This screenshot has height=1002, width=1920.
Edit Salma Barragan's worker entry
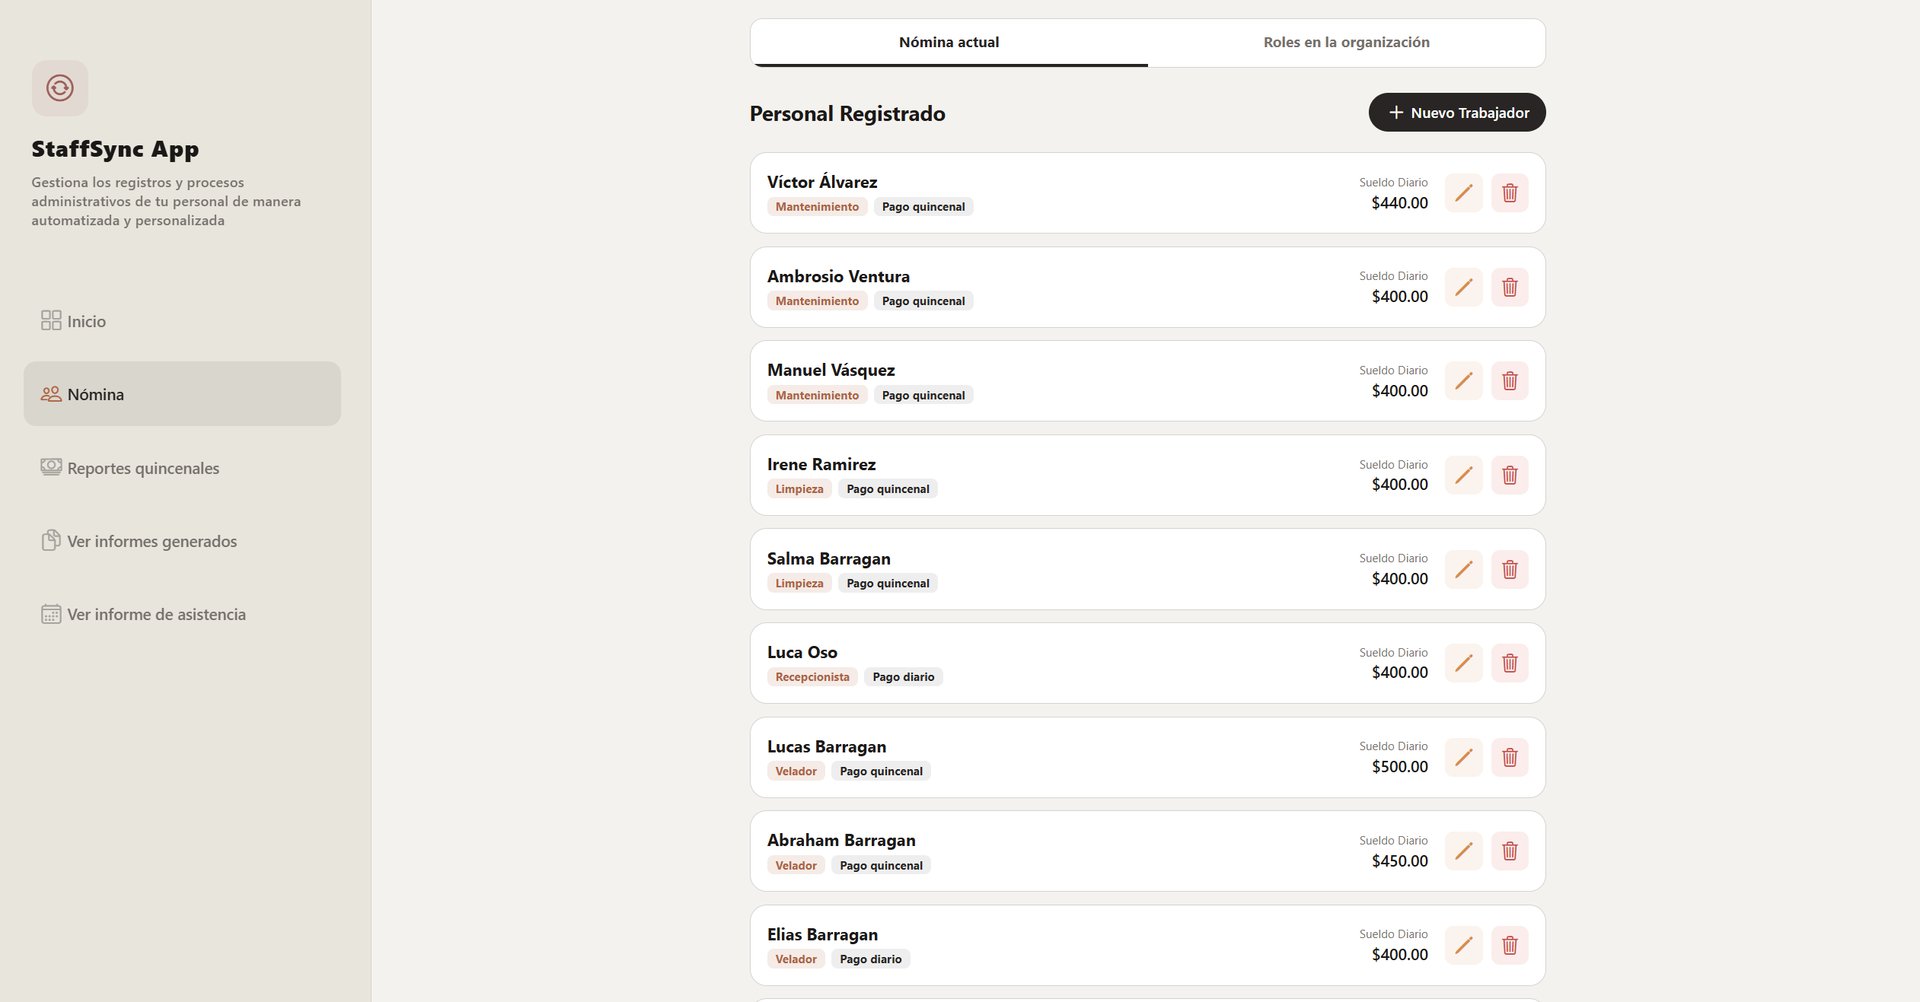coord(1463,569)
